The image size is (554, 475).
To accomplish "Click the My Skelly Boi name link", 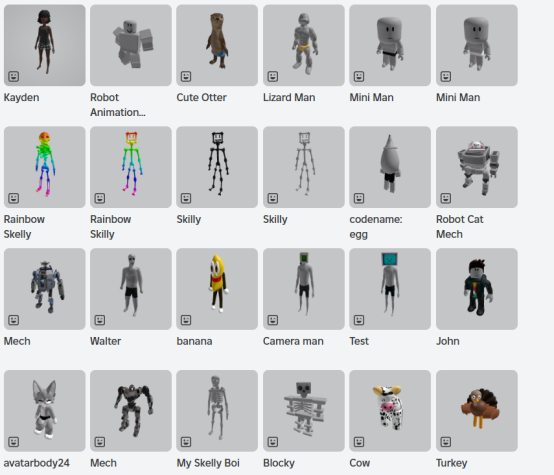I will (x=208, y=463).
